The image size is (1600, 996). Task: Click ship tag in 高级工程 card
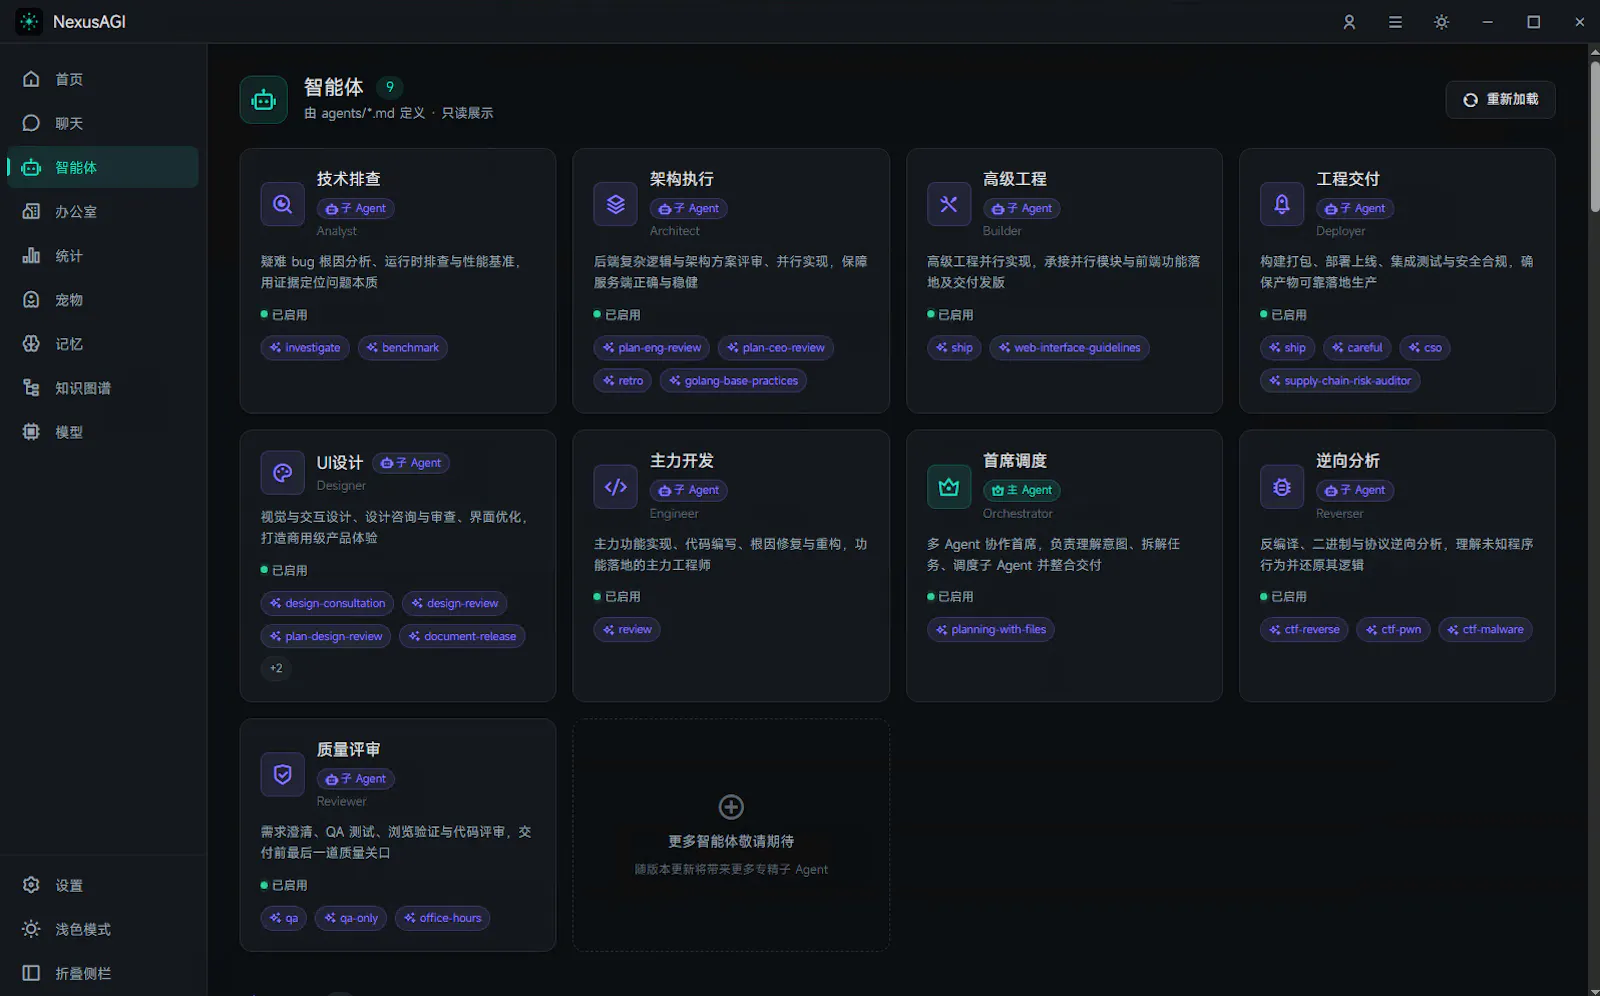[x=954, y=348]
